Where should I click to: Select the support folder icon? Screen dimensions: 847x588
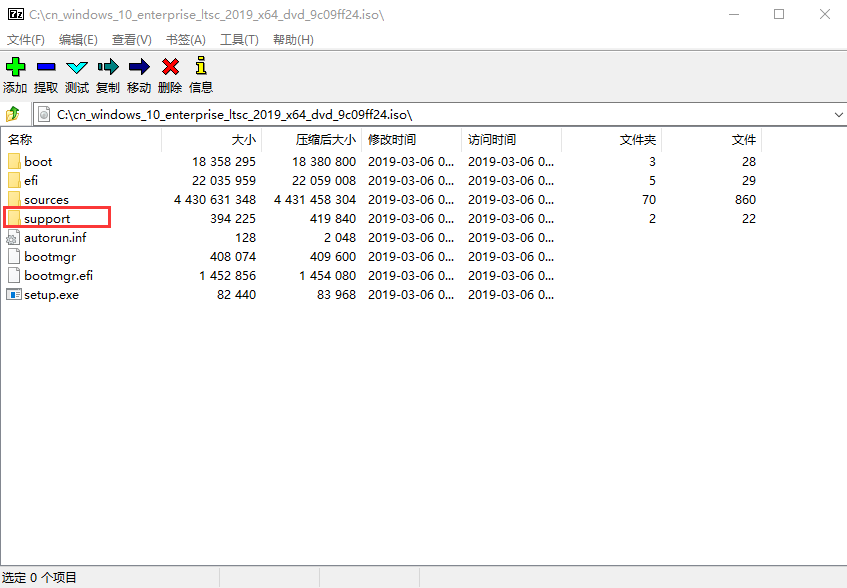[x=14, y=218]
